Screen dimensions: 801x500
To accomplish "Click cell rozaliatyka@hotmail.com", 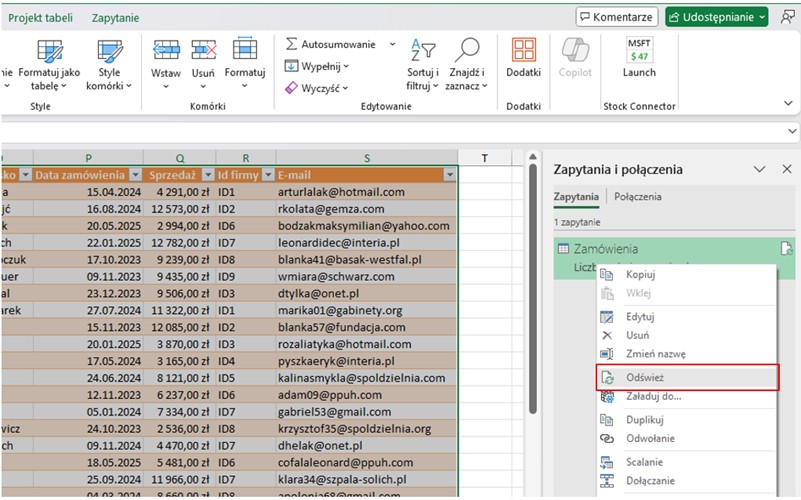I will [367, 344].
